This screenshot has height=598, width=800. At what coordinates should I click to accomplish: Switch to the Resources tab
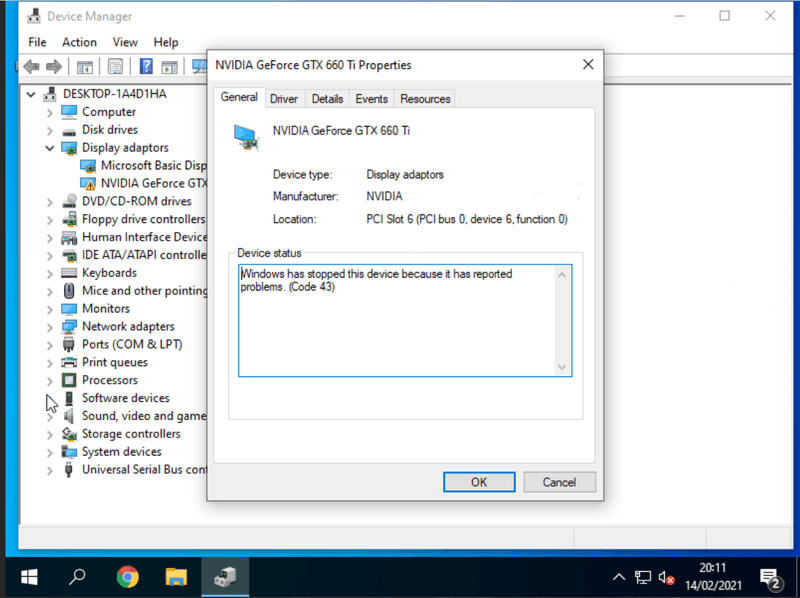pyautogui.click(x=425, y=98)
